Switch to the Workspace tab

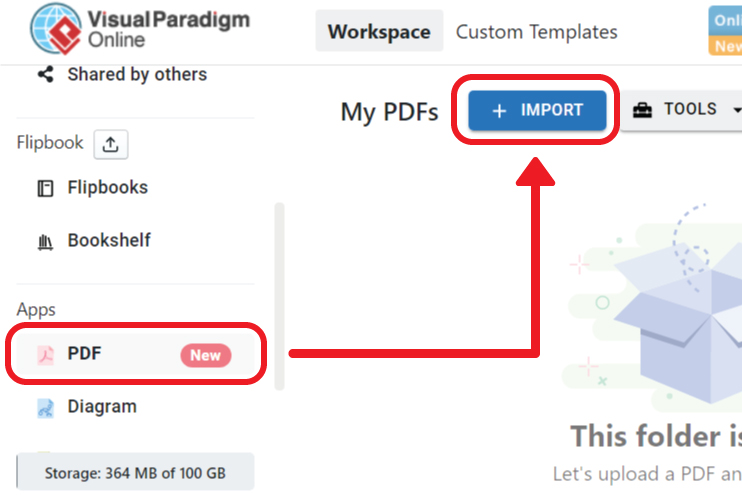pos(379,32)
